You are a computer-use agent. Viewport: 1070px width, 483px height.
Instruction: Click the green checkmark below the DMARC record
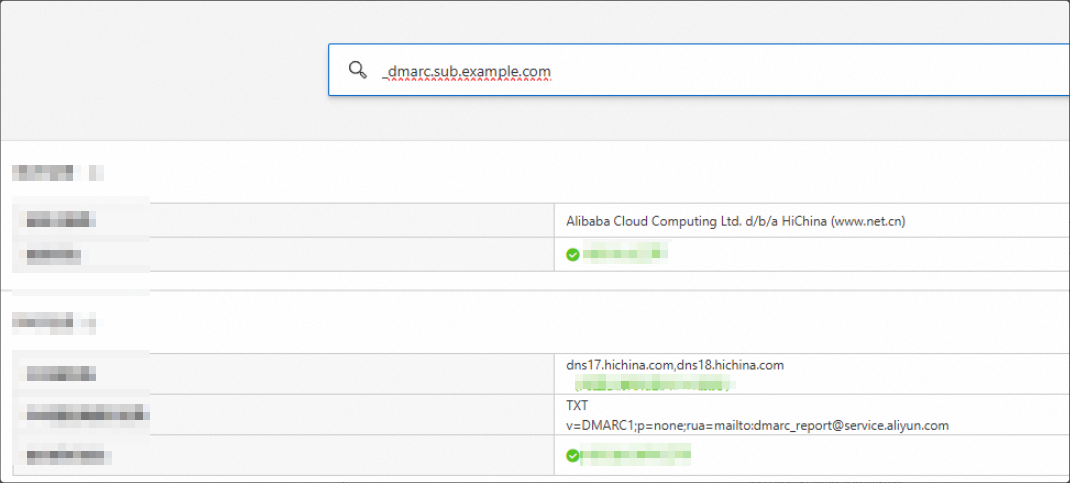(x=573, y=456)
